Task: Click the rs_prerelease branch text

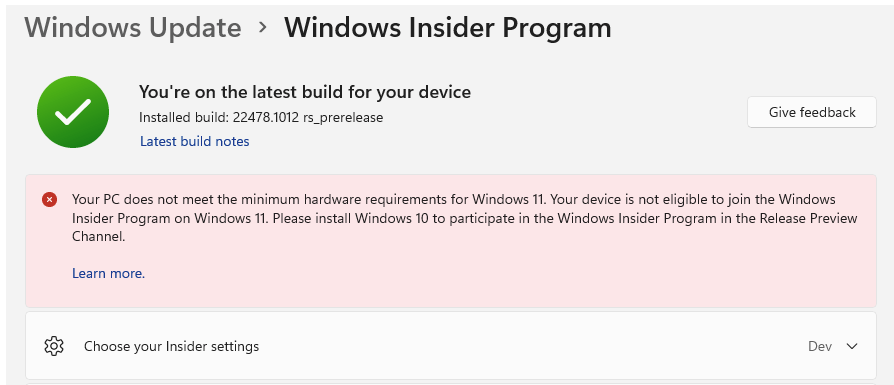Action: pos(343,117)
